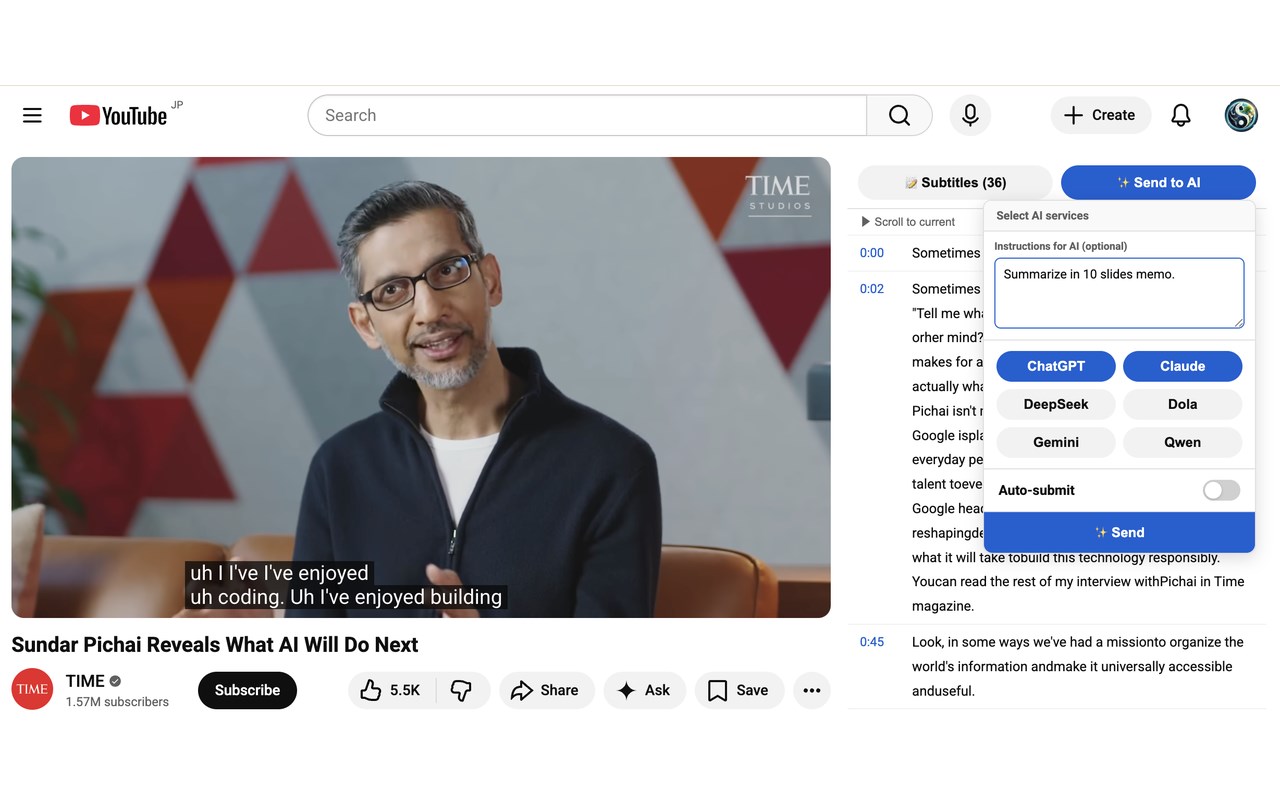This screenshot has width=1280, height=800.
Task: Go to YouTube home via logo
Action: [x=118, y=115]
